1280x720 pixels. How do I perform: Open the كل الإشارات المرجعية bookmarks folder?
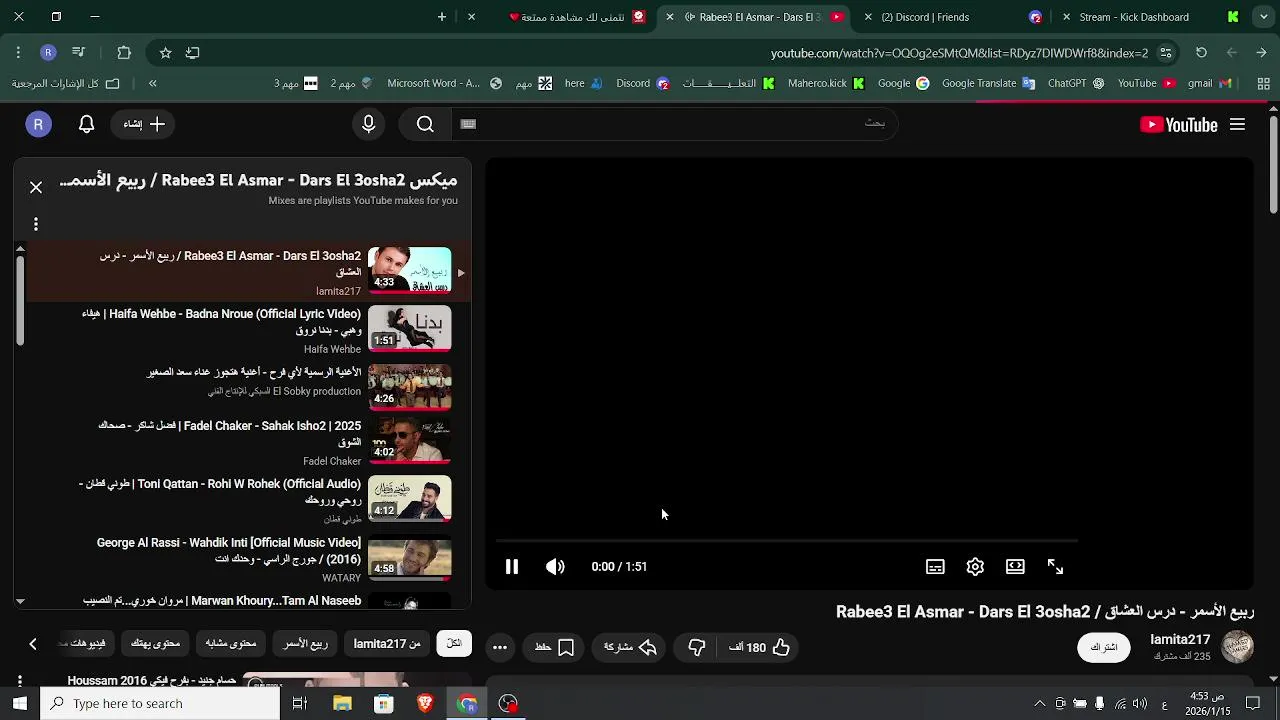point(65,83)
